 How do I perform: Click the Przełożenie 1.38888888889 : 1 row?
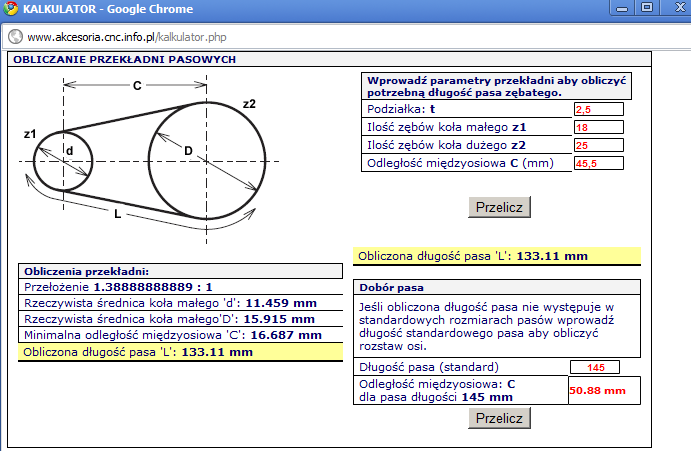180,287
